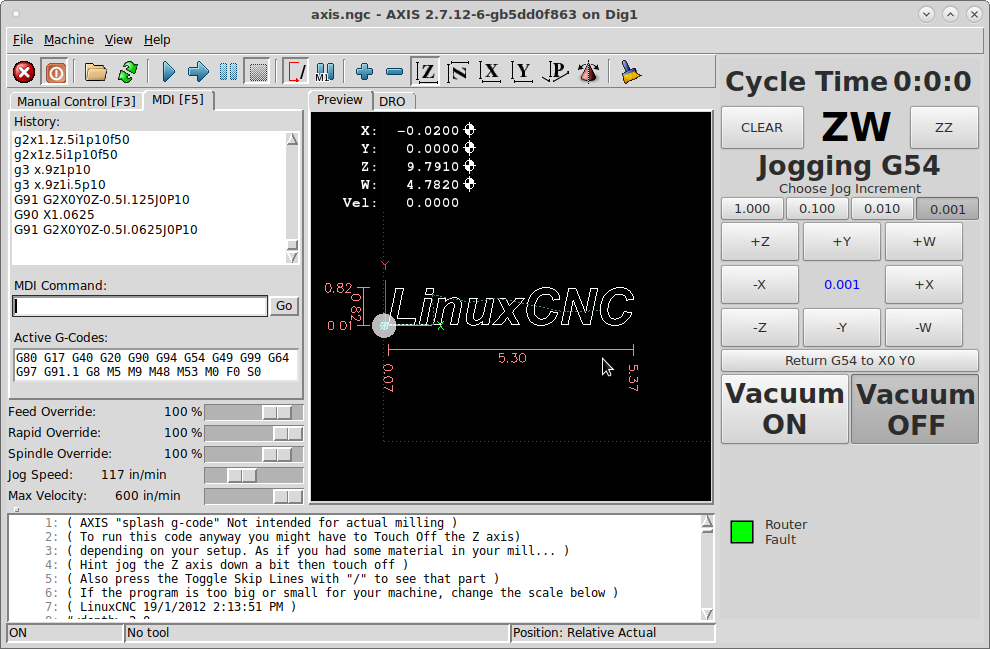Jog with the +Y button
Screen dimensions: 990x649
click(842, 242)
